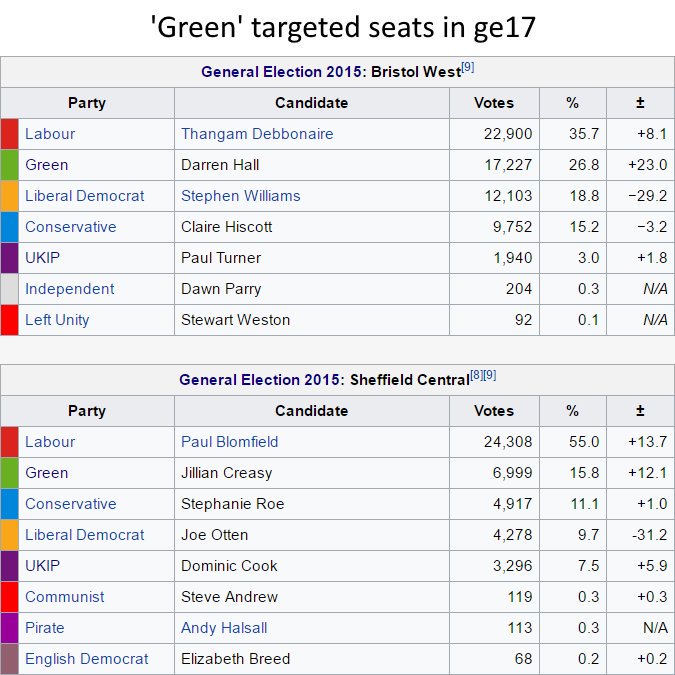The height and width of the screenshot is (675, 675).
Task: Click the magenta Pirate color cell beside Andy Halsall
Action: coord(9,628)
